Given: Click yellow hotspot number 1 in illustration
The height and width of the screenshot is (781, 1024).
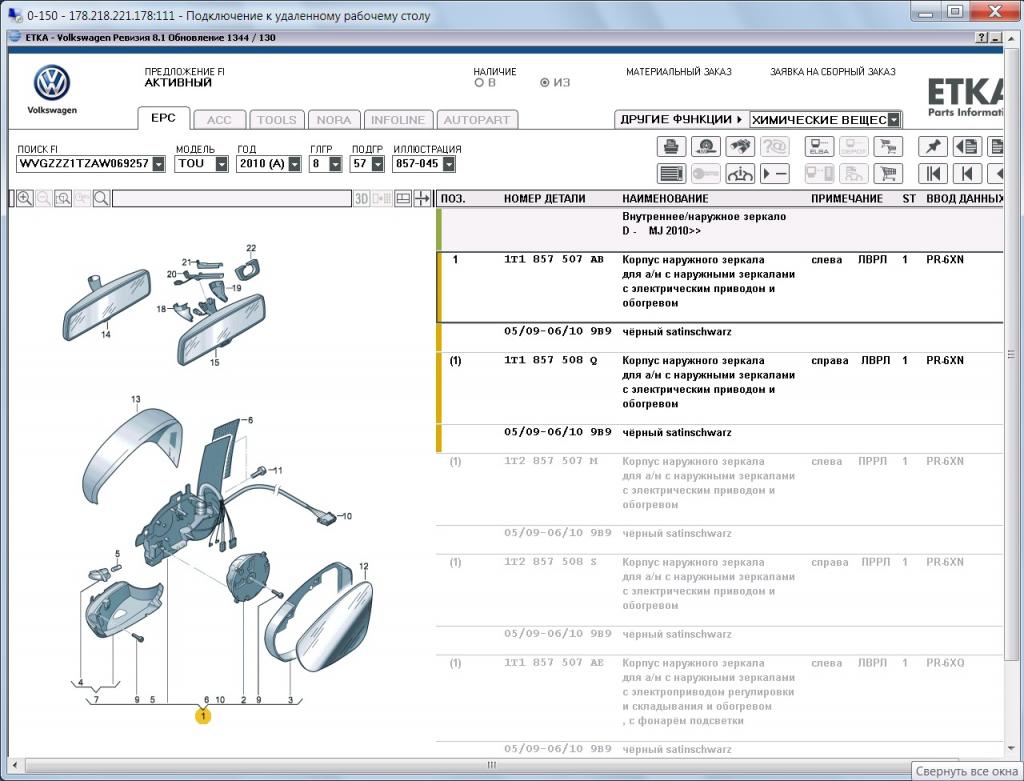Looking at the screenshot, I should coord(203,716).
